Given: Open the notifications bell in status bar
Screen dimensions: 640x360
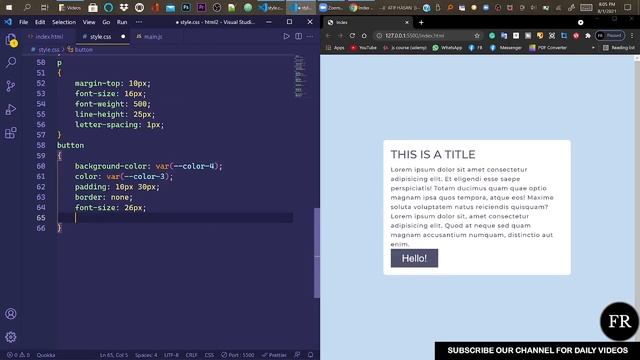Looking at the screenshot, I should (311, 355).
